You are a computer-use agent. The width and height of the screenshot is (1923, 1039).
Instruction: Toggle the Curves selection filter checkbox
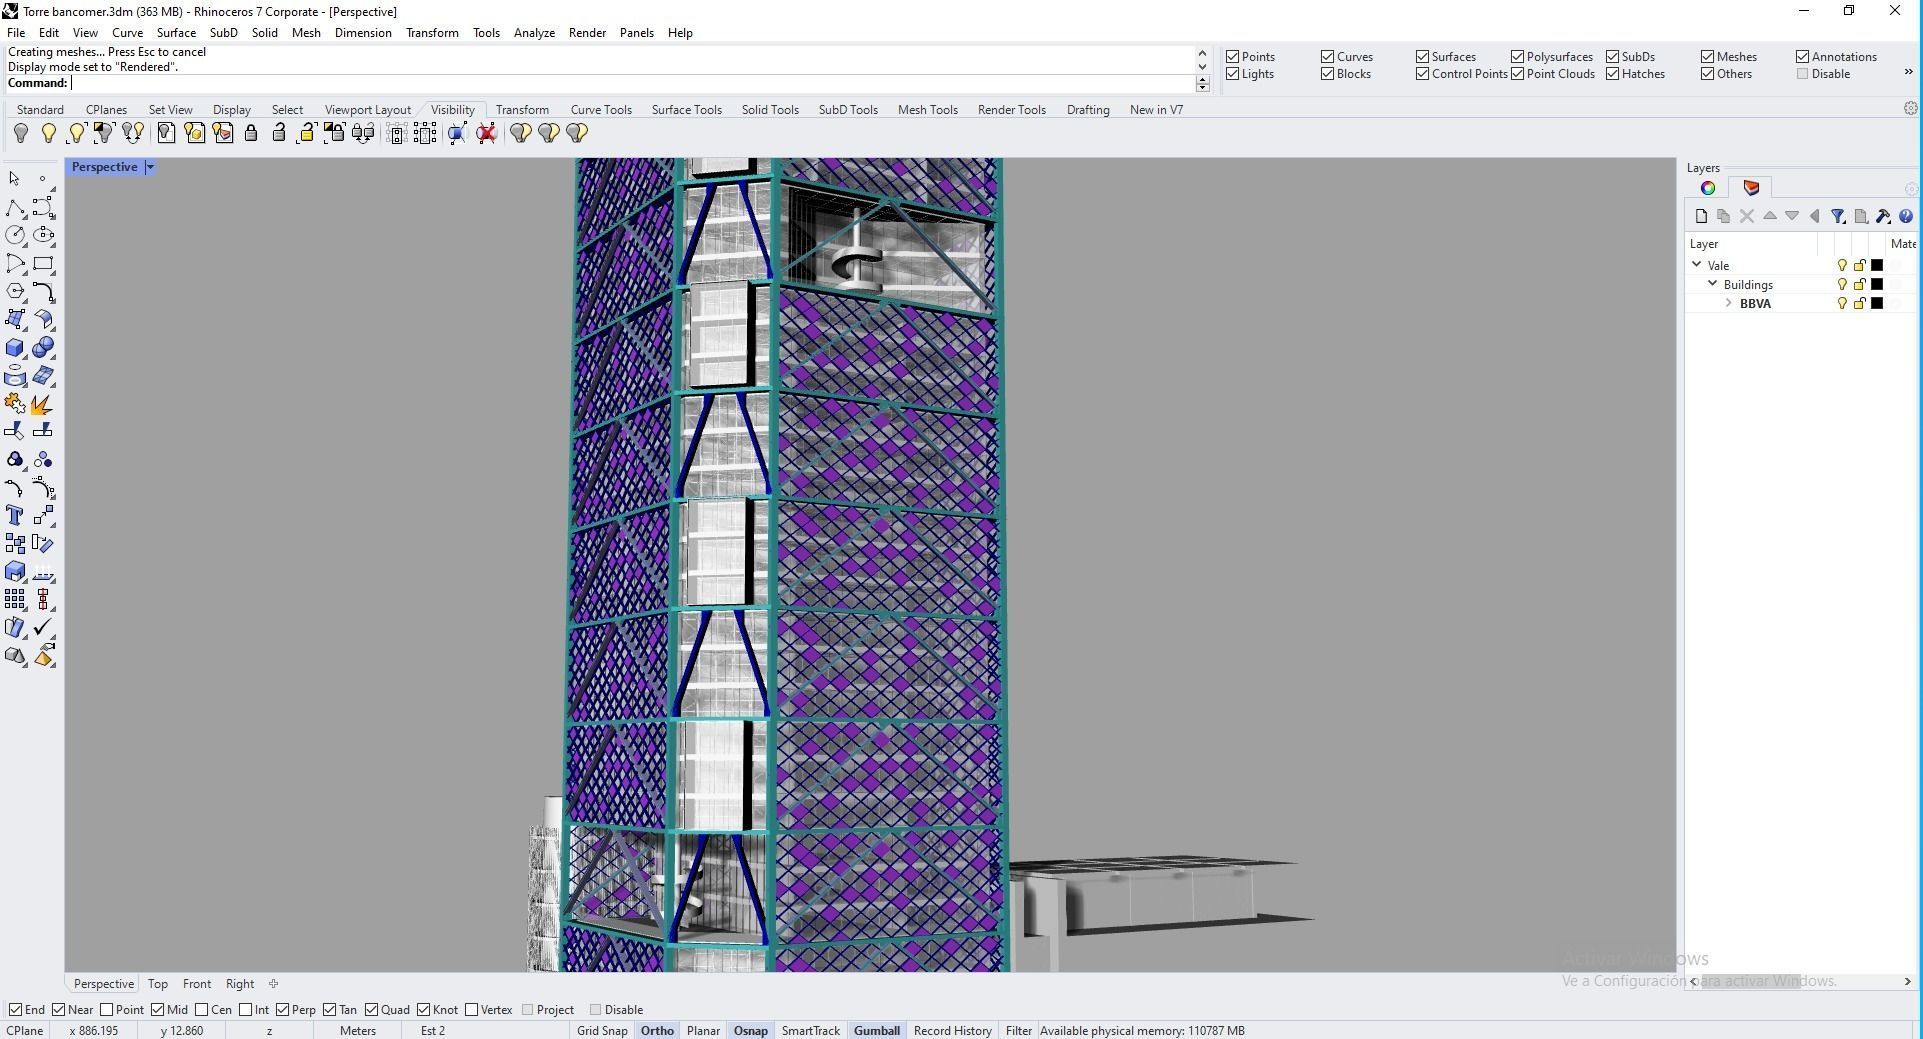pos(1328,57)
